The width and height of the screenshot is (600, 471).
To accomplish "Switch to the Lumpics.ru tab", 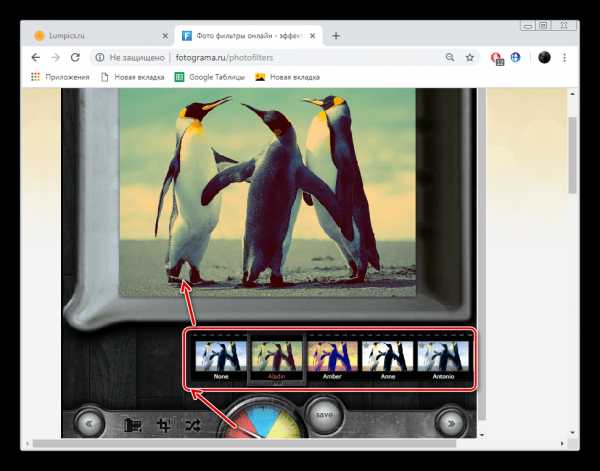I will click(101, 36).
